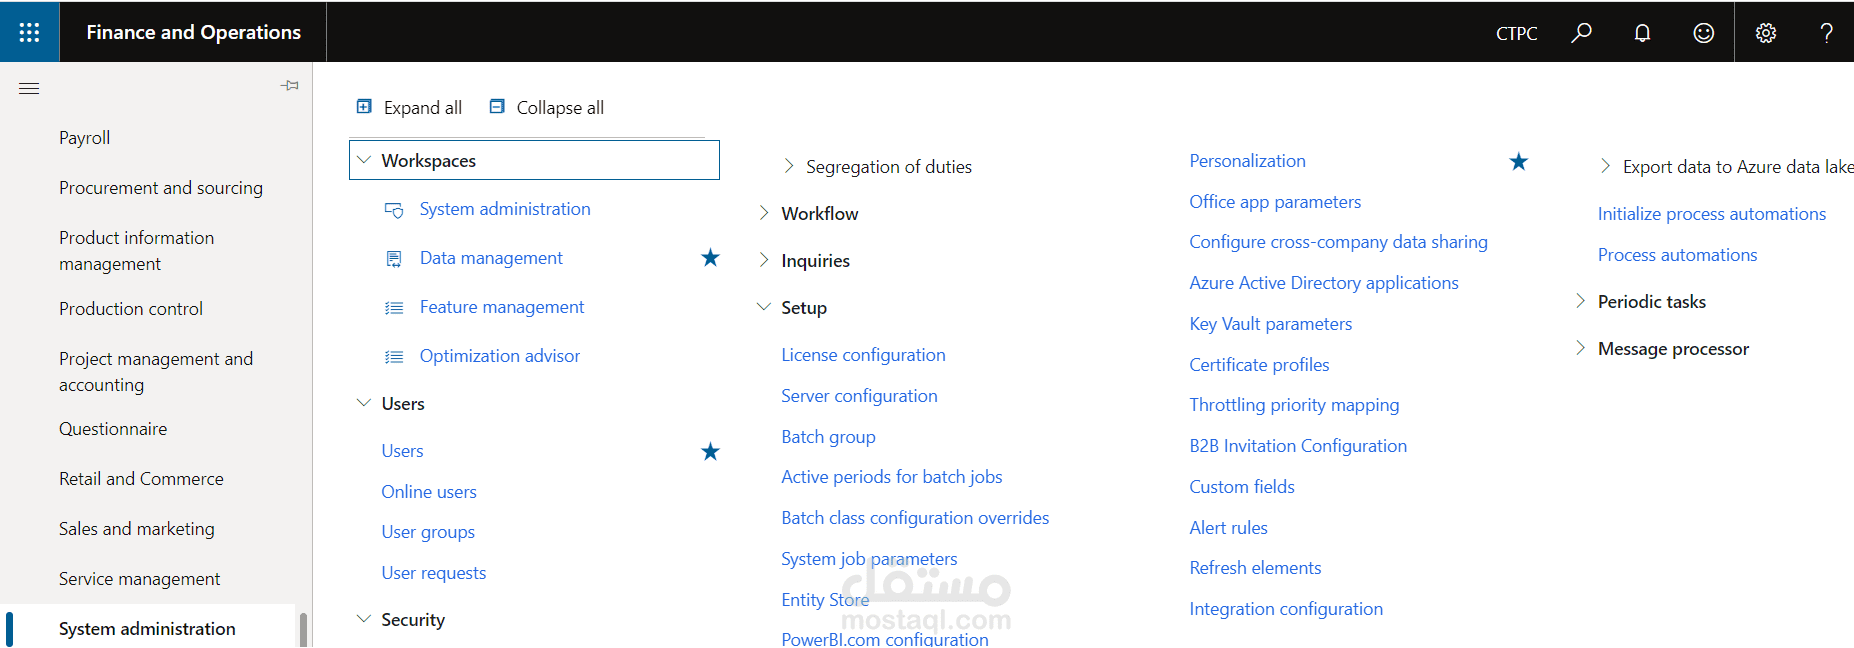1854x648 pixels.
Task: Open License configuration link
Action: click(863, 355)
